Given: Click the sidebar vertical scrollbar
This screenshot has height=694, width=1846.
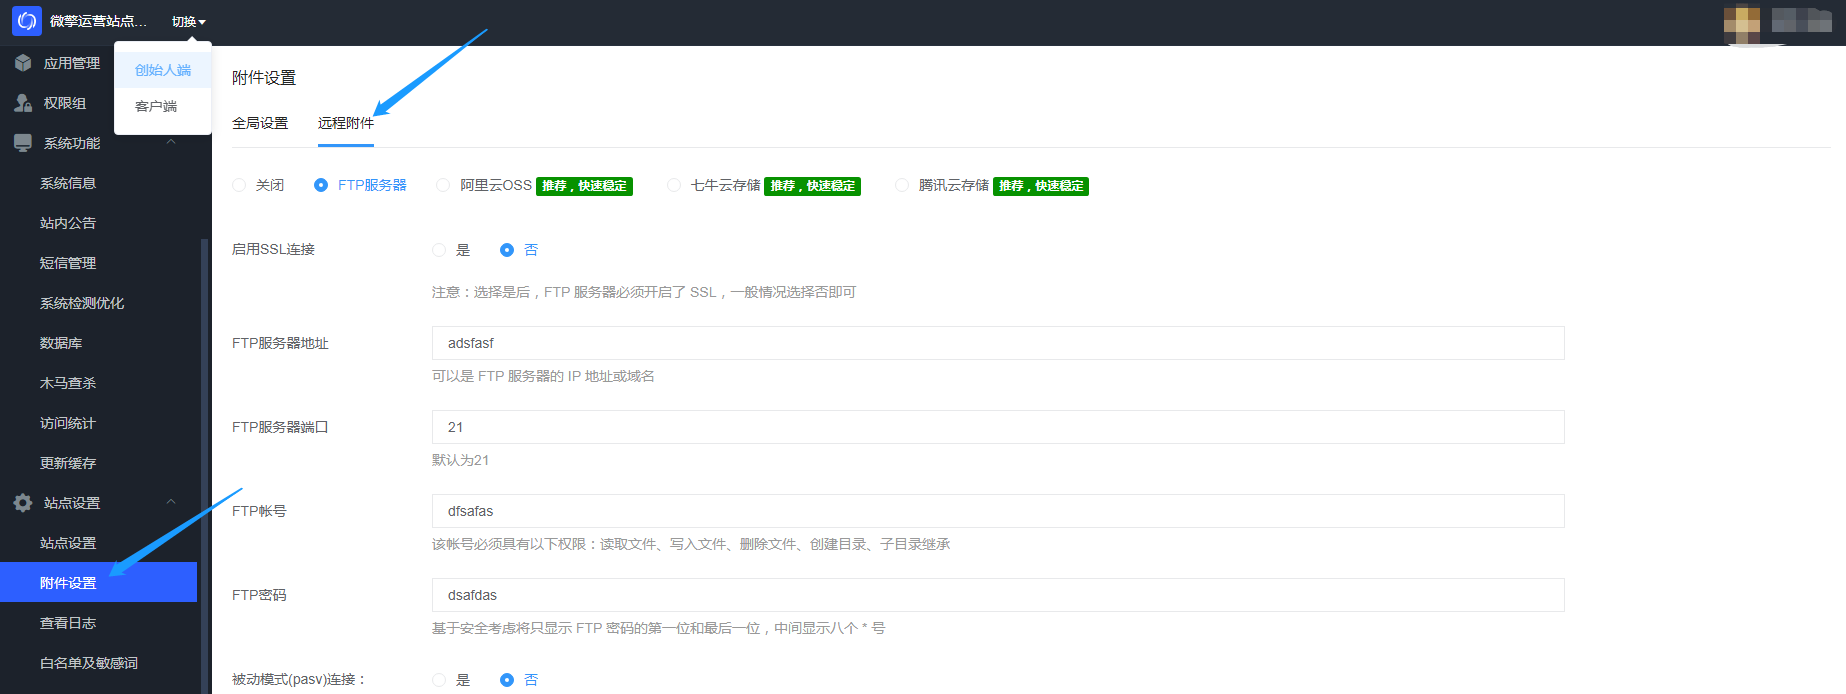Looking at the screenshot, I should coord(204,465).
